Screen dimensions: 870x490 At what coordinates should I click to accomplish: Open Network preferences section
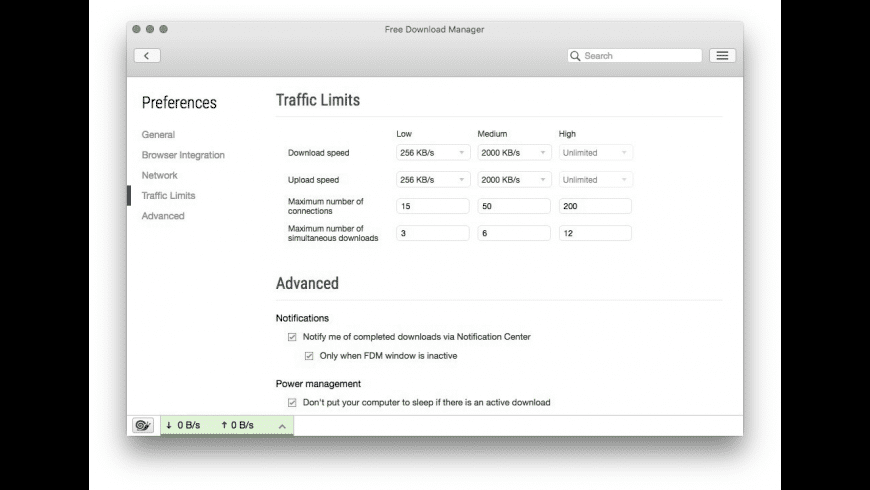159,175
